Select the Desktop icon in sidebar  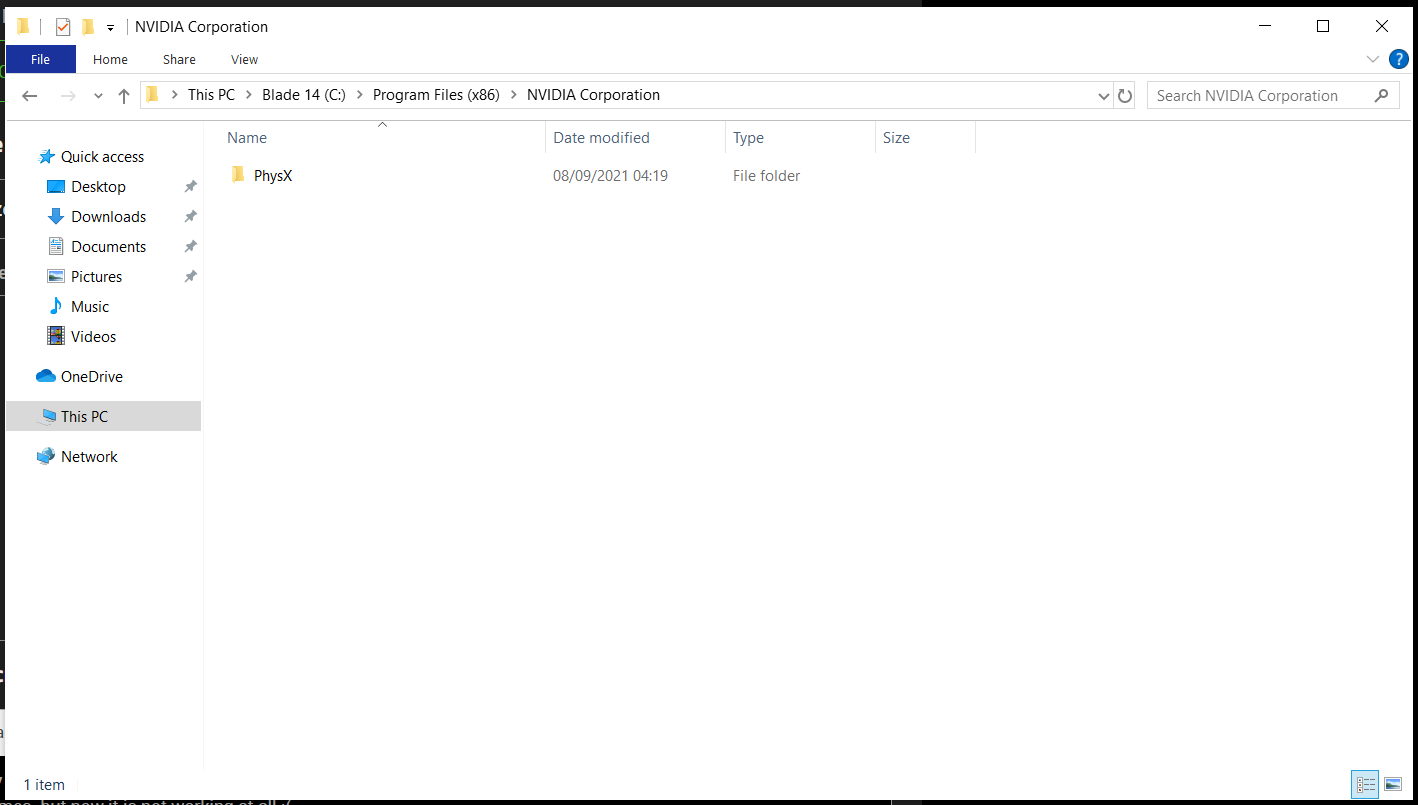56,187
